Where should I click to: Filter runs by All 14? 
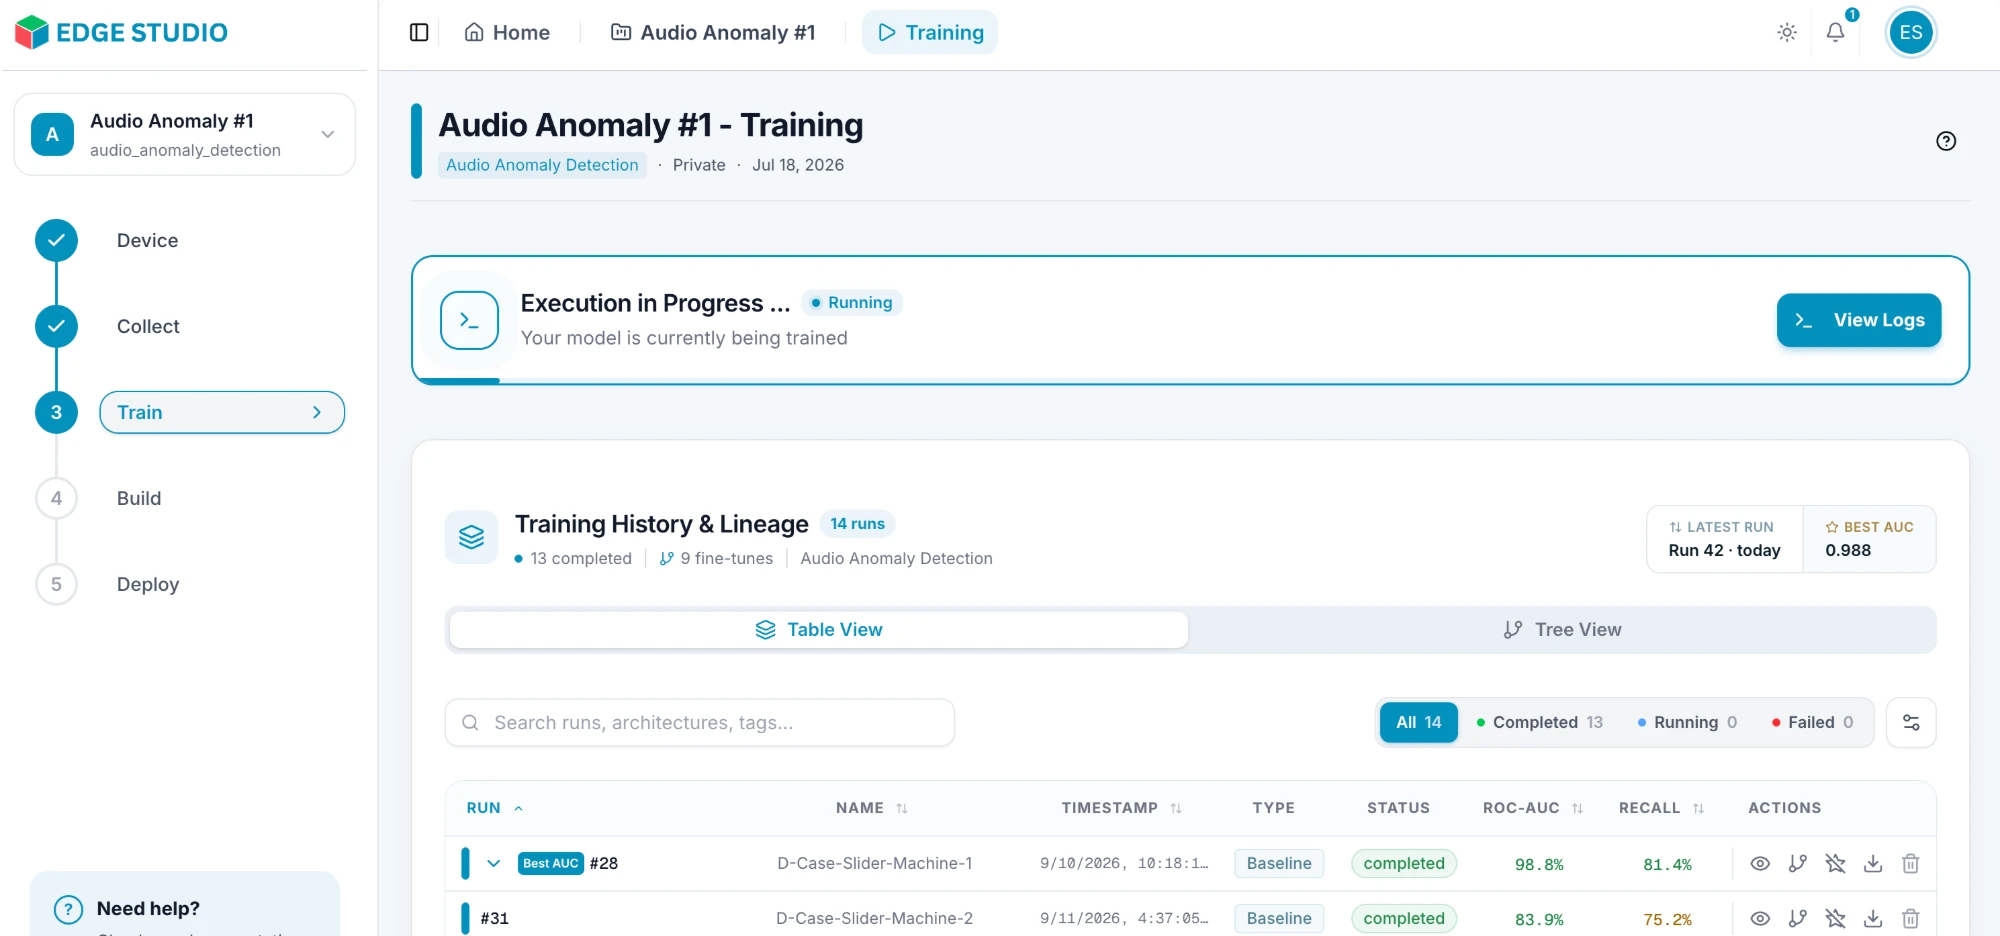pos(1418,722)
